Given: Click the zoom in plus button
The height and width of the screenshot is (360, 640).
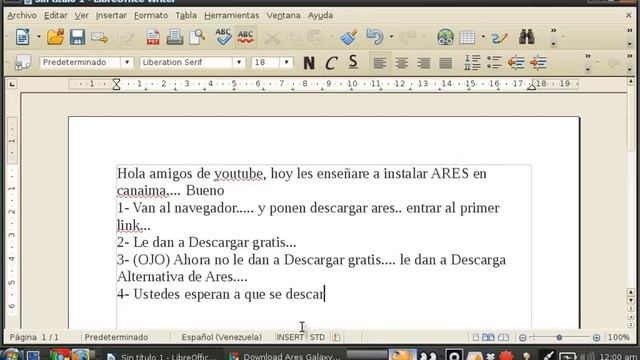Looking at the screenshot, I should pyautogui.click(x=596, y=338).
